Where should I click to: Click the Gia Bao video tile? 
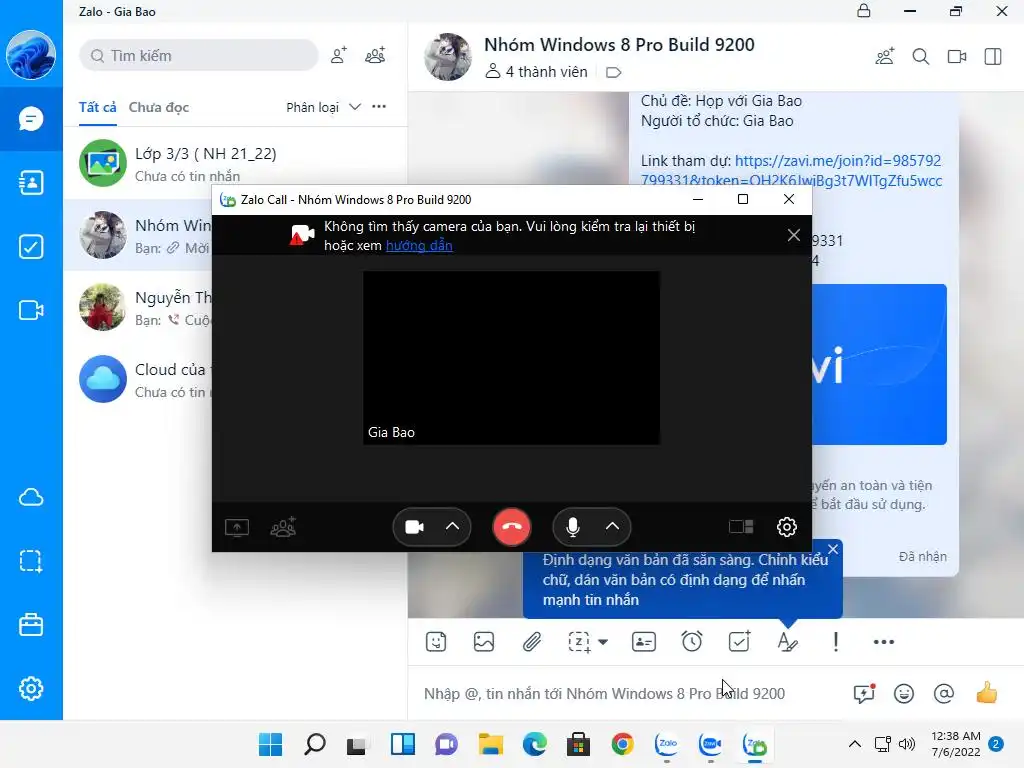[x=511, y=359]
